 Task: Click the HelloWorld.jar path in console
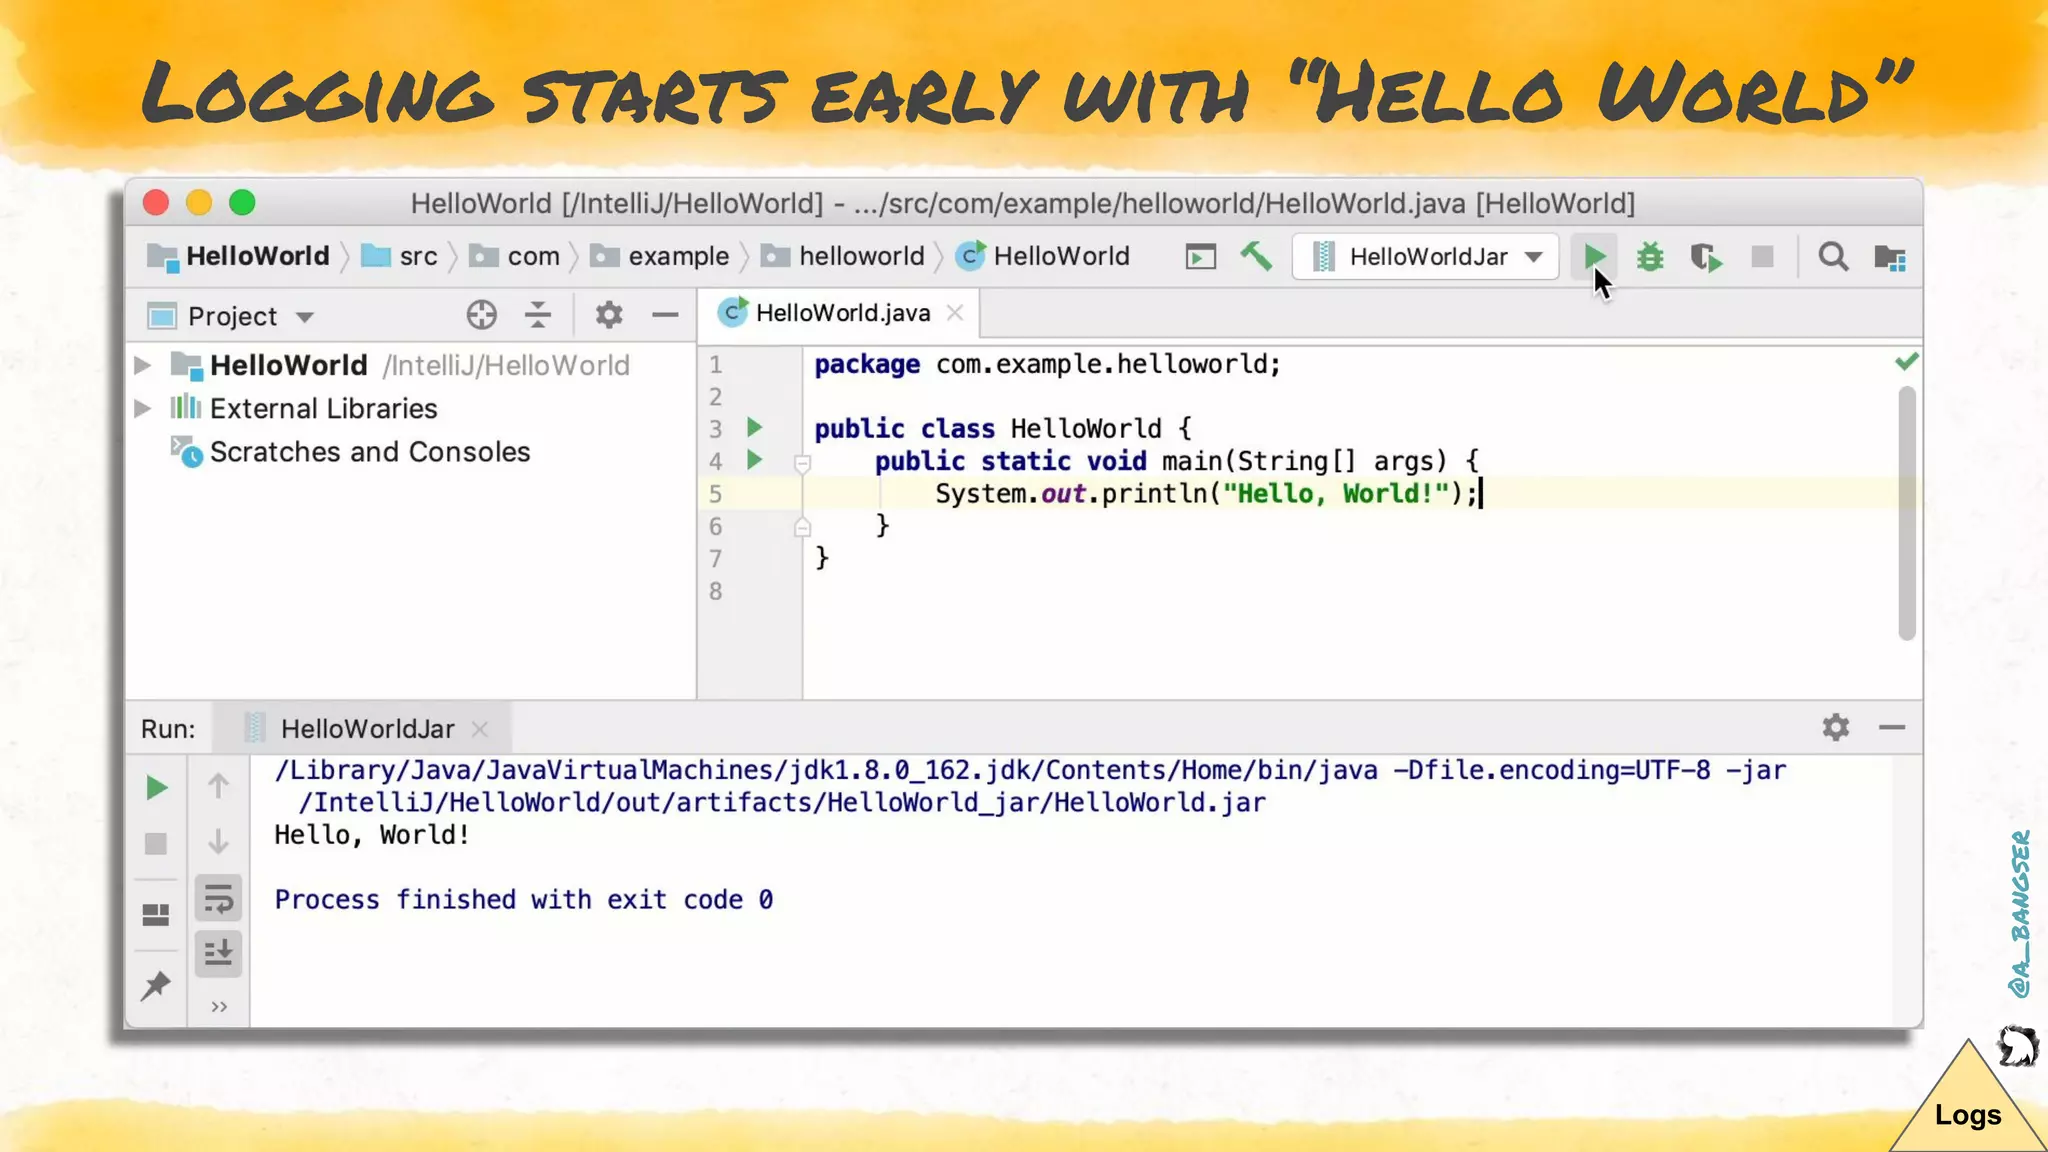[x=782, y=803]
